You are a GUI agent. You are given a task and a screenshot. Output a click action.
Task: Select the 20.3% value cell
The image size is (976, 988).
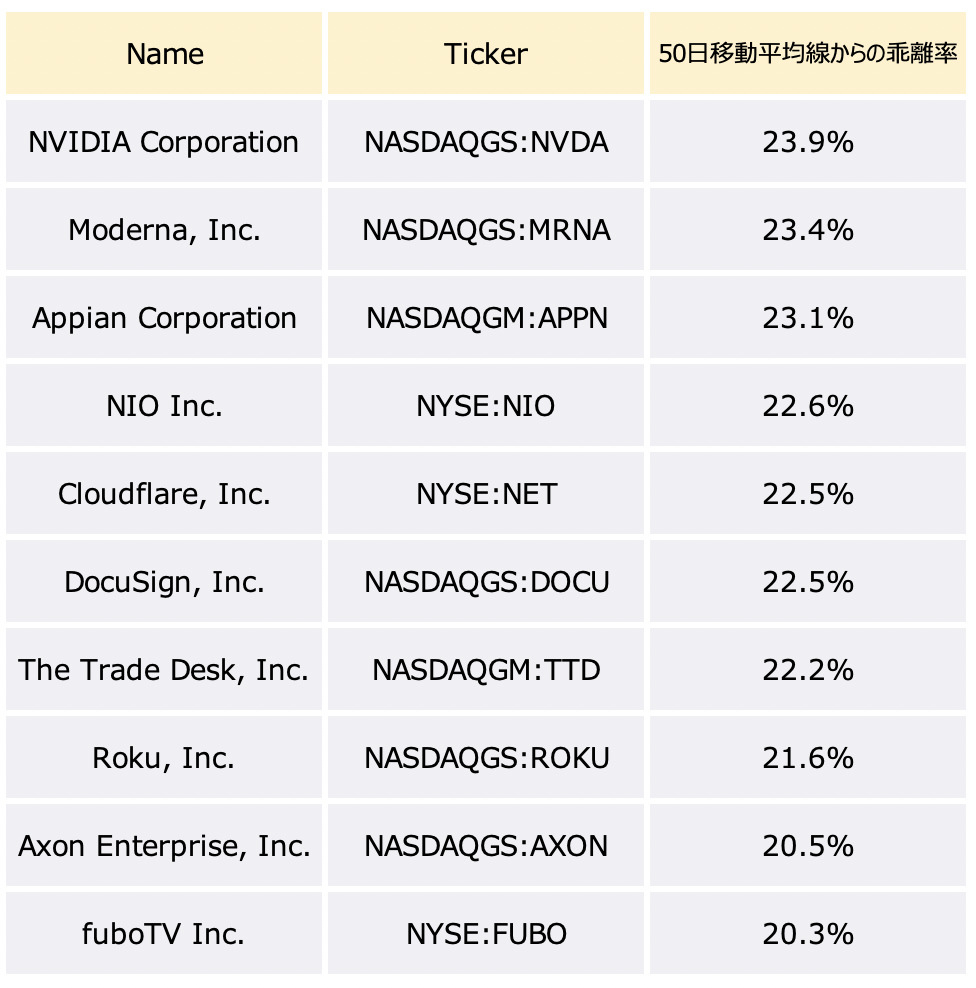point(808,933)
